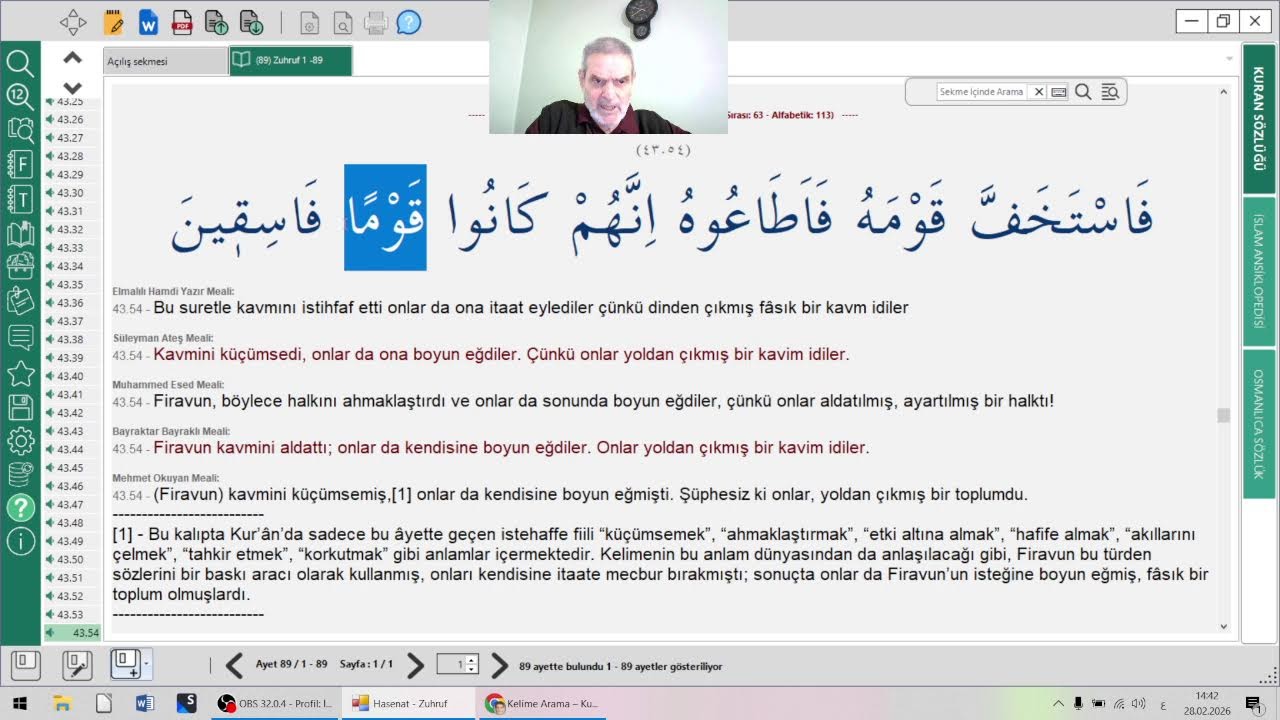Image resolution: width=1280 pixels, height=720 pixels.
Task: Open advanced search list icon
Action: click(1109, 92)
